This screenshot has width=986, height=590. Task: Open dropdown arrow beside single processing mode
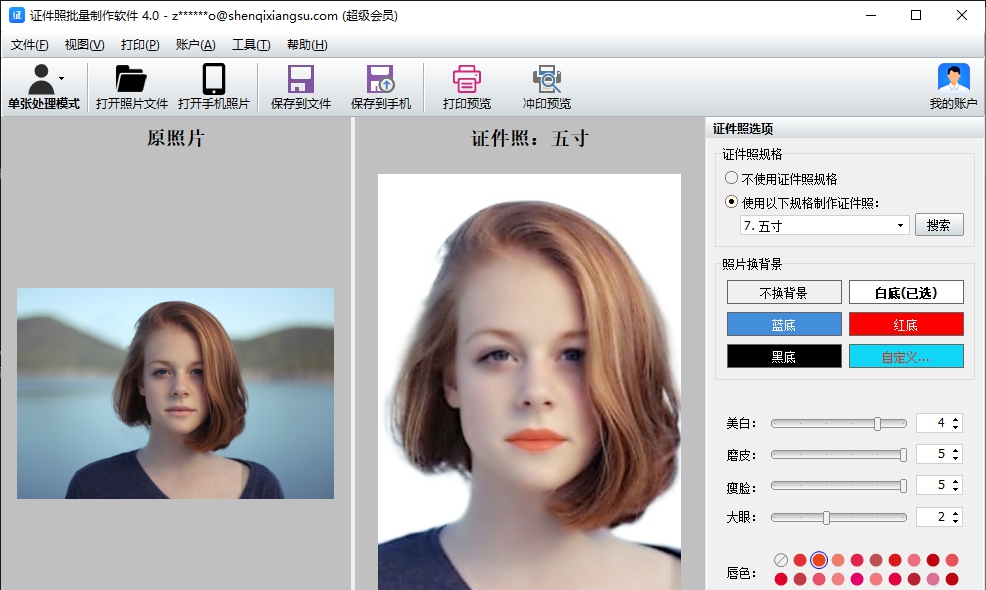coord(62,77)
